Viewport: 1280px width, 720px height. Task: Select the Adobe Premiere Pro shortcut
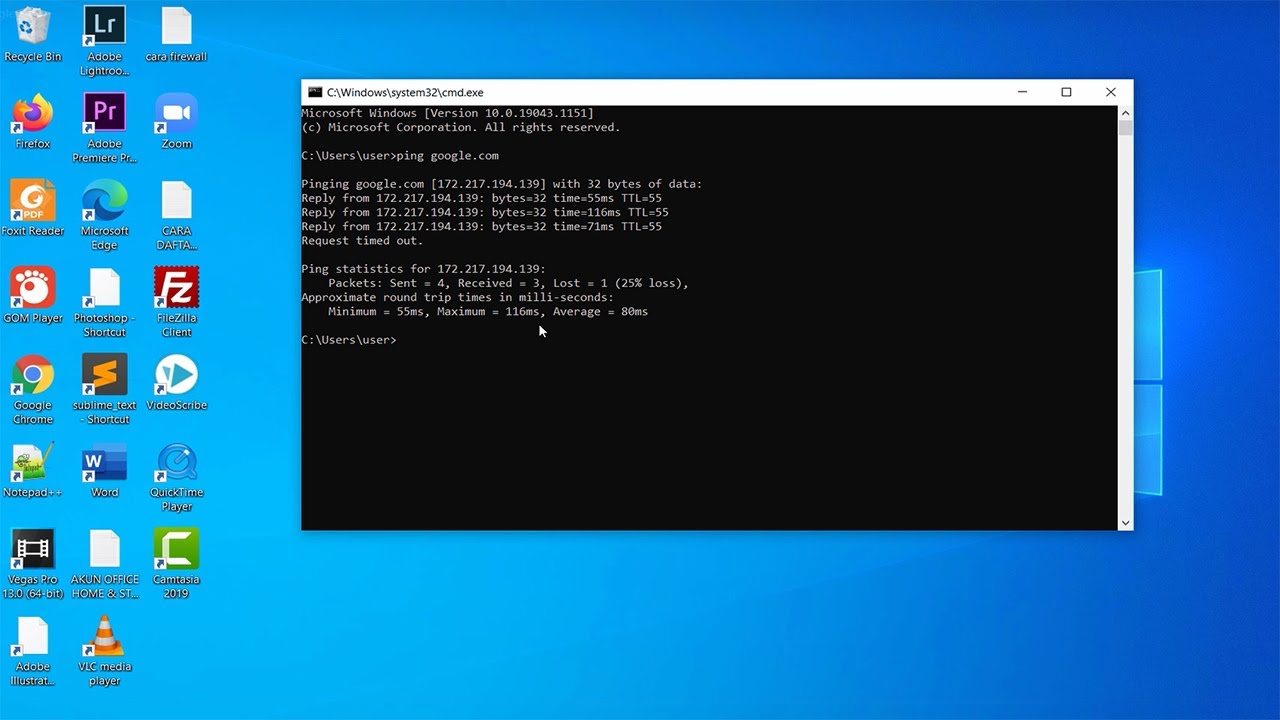pyautogui.click(x=104, y=128)
